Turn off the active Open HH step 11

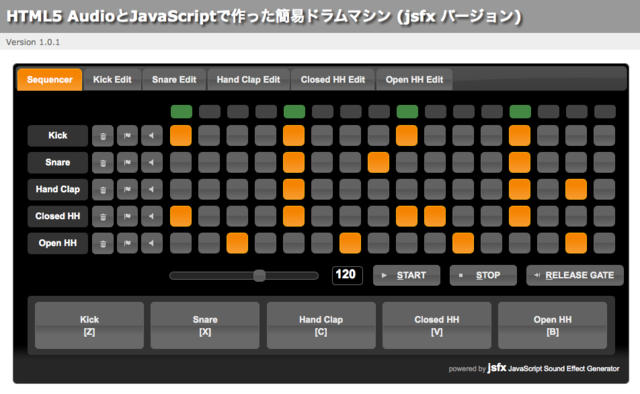click(463, 243)
